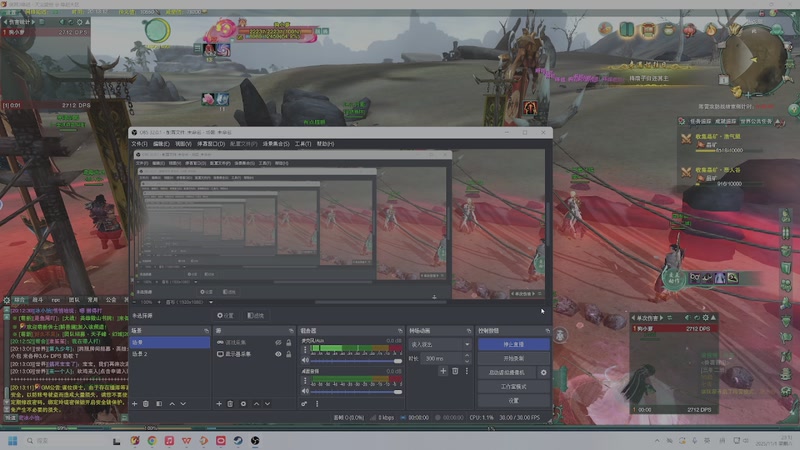Mute the Desktop Audio channel speaker icon

click(x=305, y=391)
